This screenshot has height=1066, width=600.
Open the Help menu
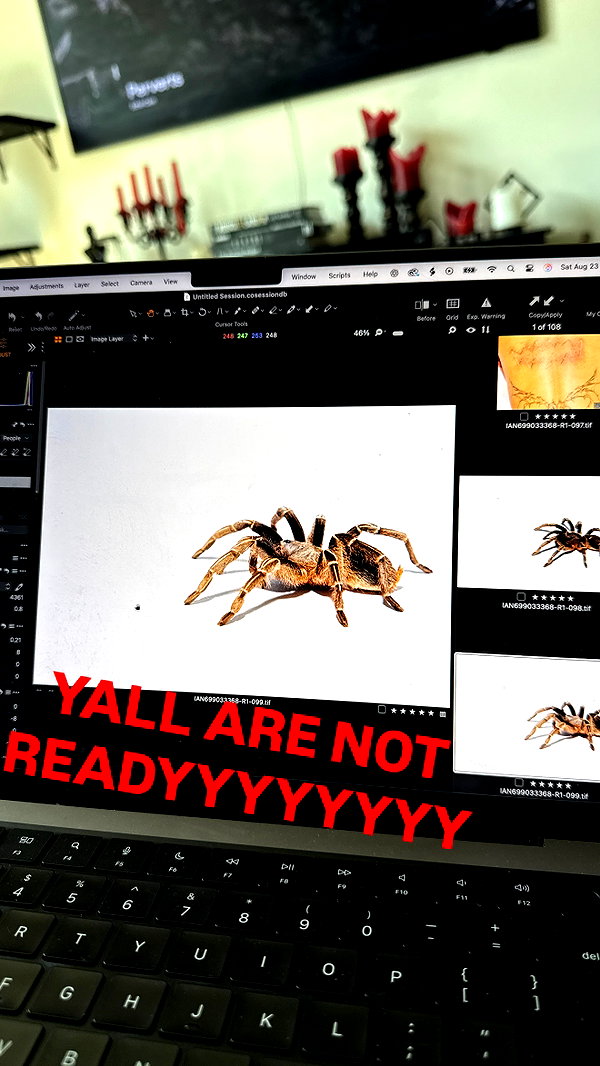pos(370,274)
